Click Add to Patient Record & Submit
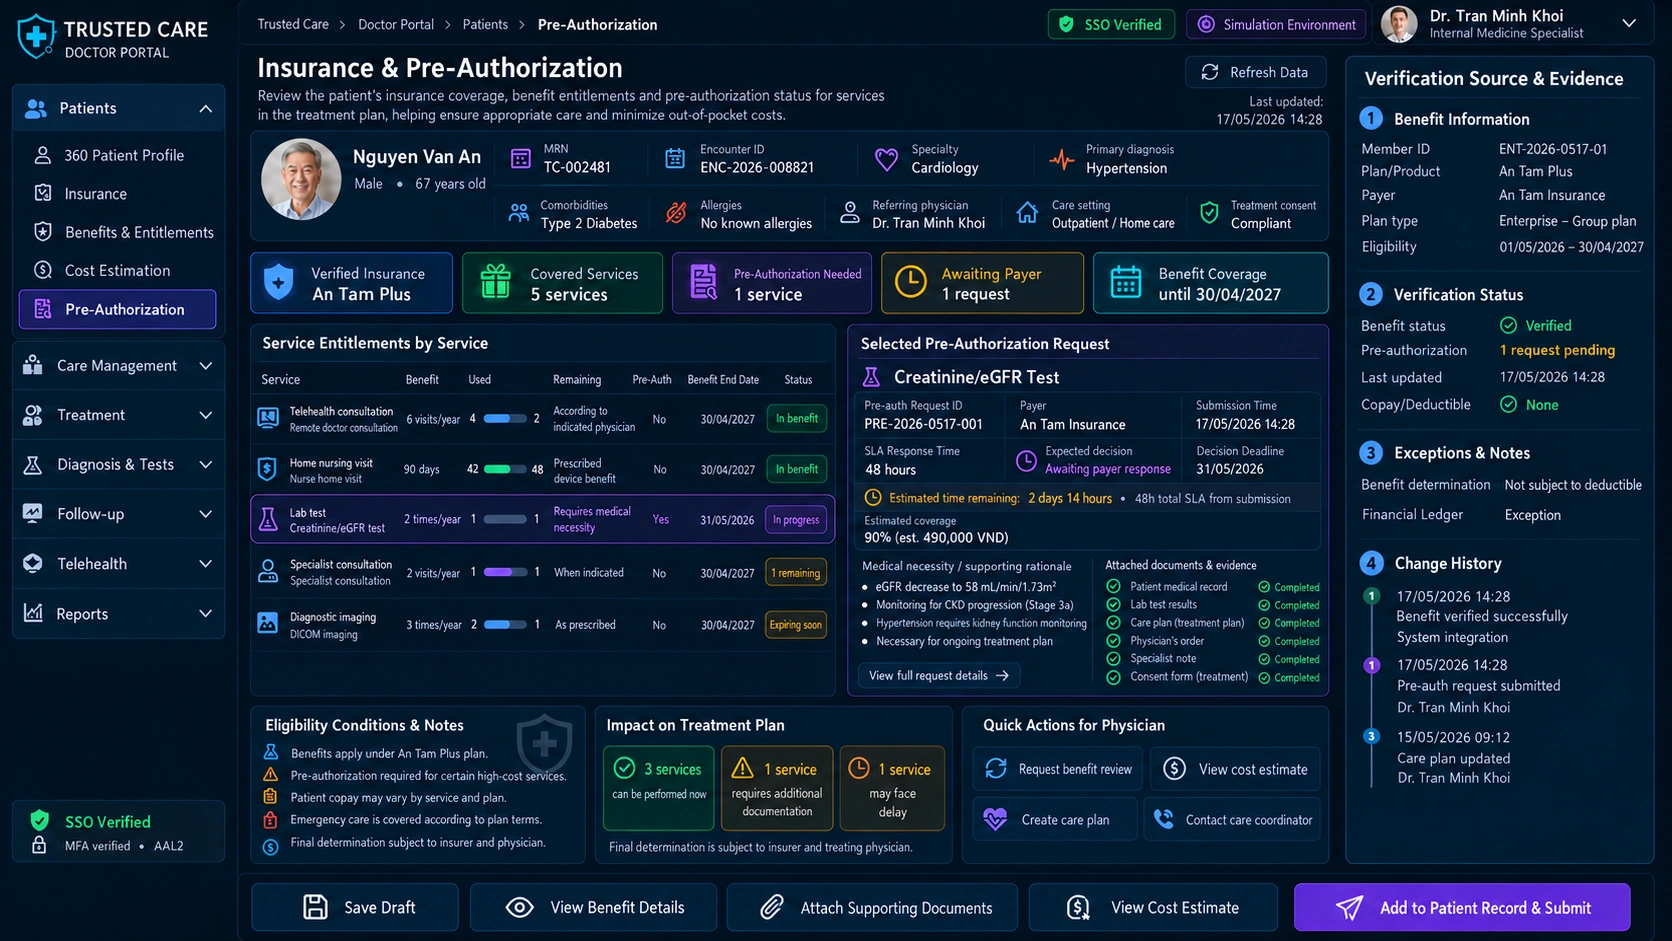The height and width of the screenshot is (941, 1672). 1462,907
